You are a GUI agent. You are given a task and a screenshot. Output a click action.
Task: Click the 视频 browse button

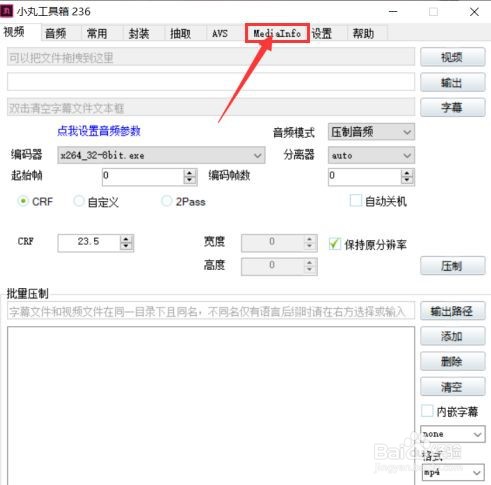coord(452,57)
